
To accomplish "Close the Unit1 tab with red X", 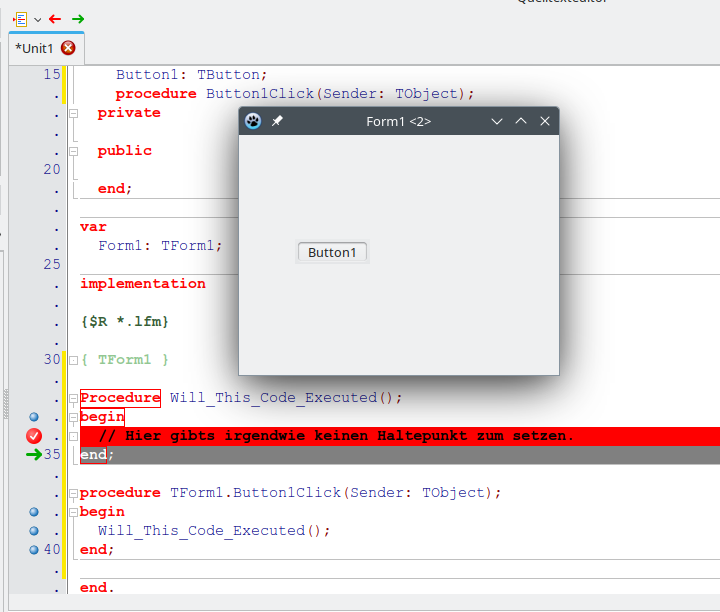I will [x=68, y=48].
